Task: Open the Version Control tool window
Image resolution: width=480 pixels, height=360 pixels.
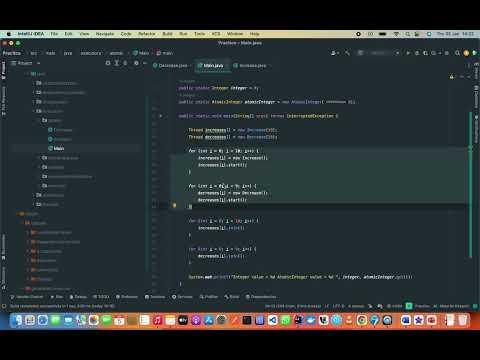Action: [27, 297]
